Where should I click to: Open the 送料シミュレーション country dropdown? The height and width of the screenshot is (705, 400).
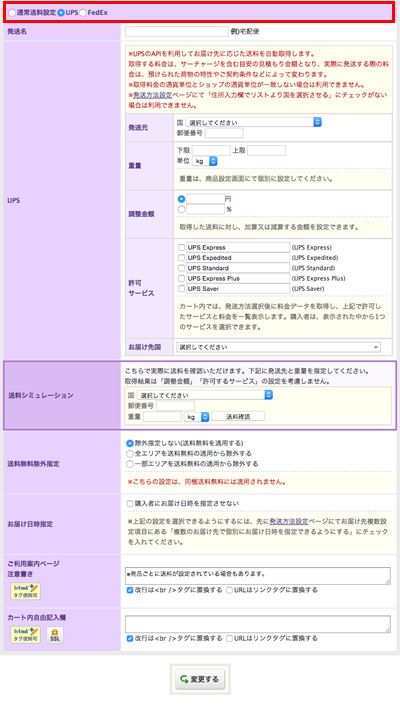coord(204,395)
